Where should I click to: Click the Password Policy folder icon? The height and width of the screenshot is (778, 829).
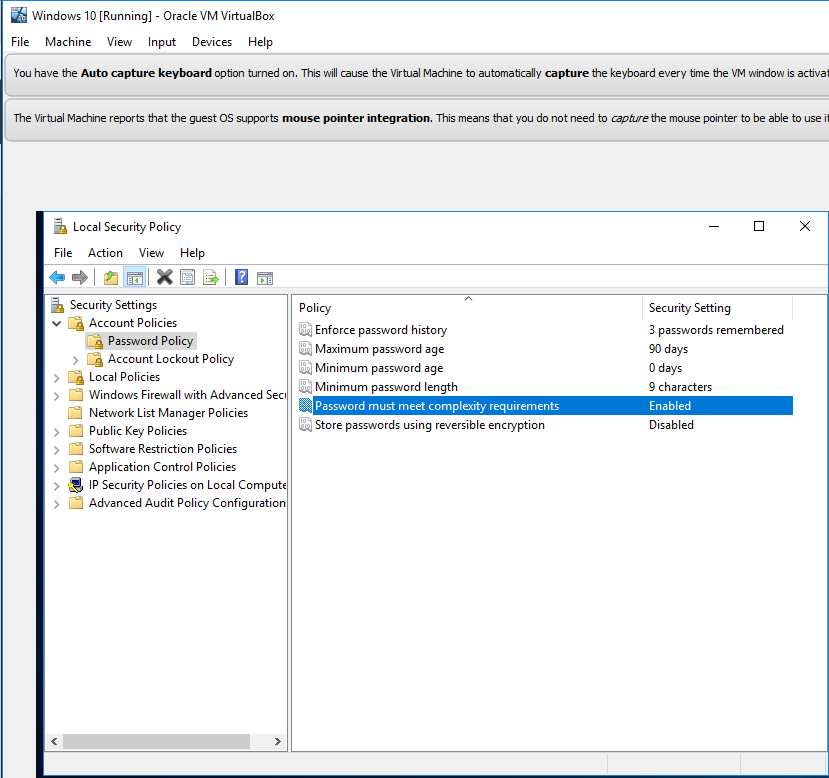(x=95, y=341)
